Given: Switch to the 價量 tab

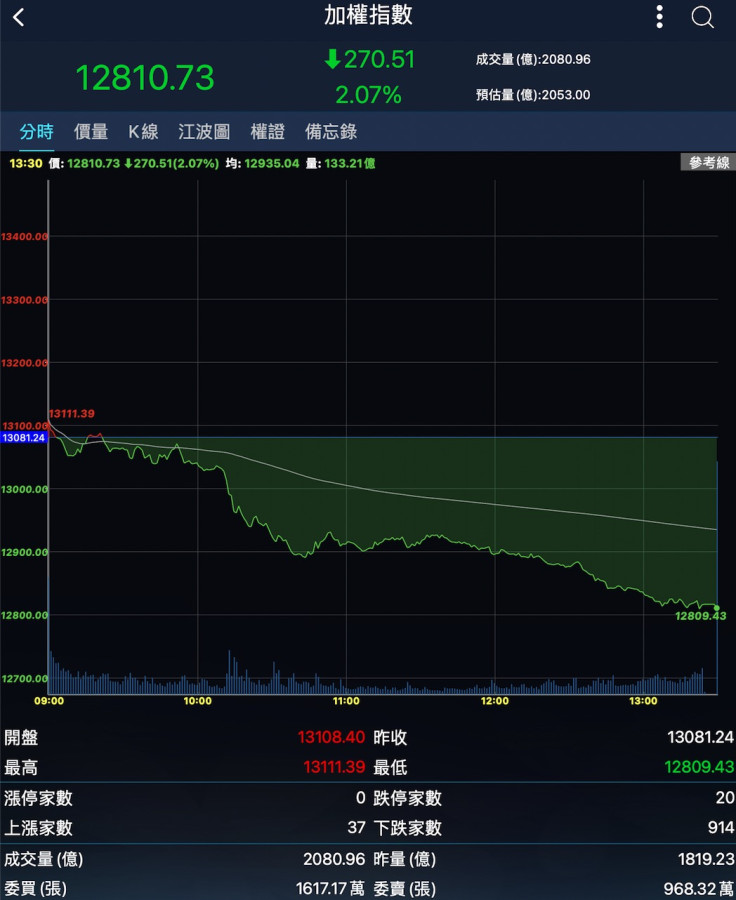Looking at the screenshot, I should [x=91, y=131].
